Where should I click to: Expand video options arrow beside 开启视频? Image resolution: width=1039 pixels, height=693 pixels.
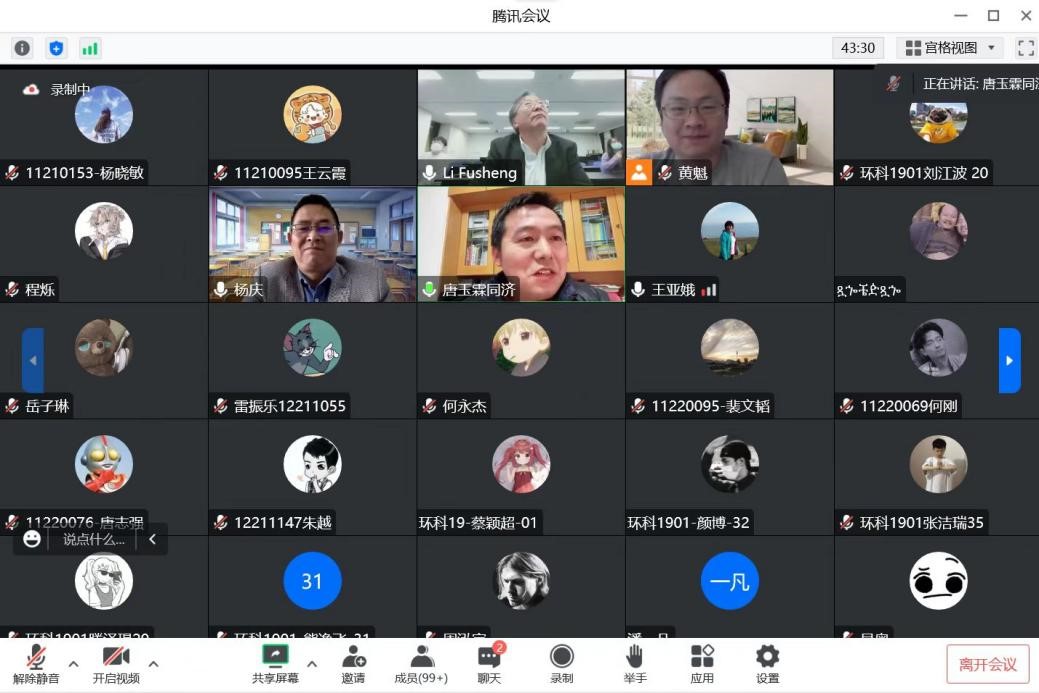pyautogui.click(x=153, y=663)
